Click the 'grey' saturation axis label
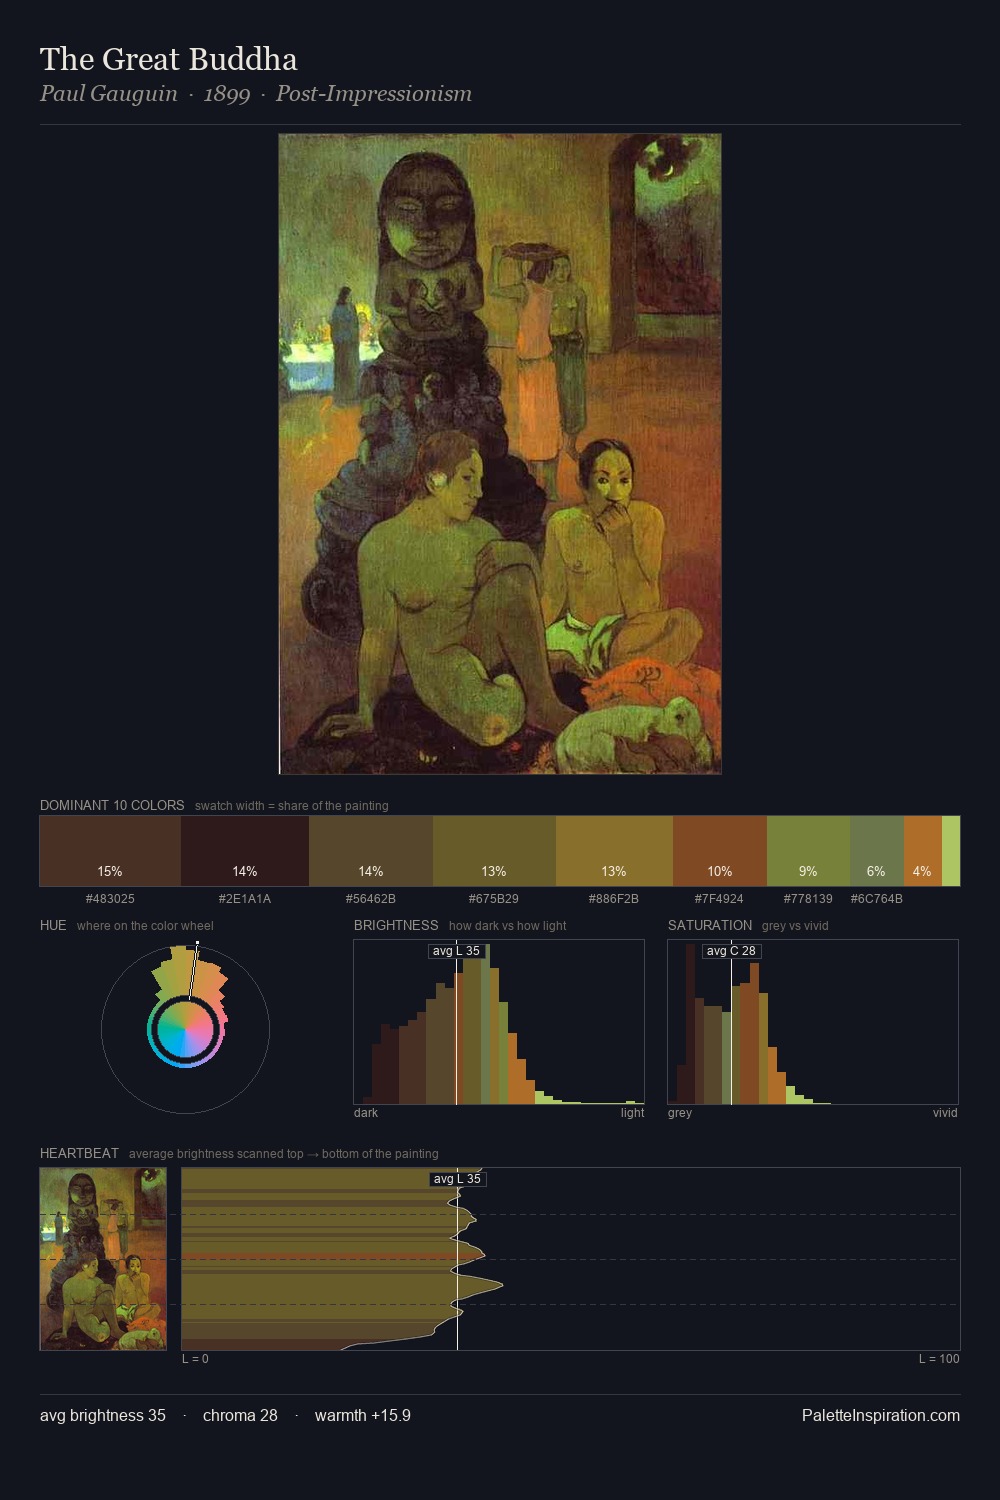Screen dimensions: 1000x1500 680,1112
